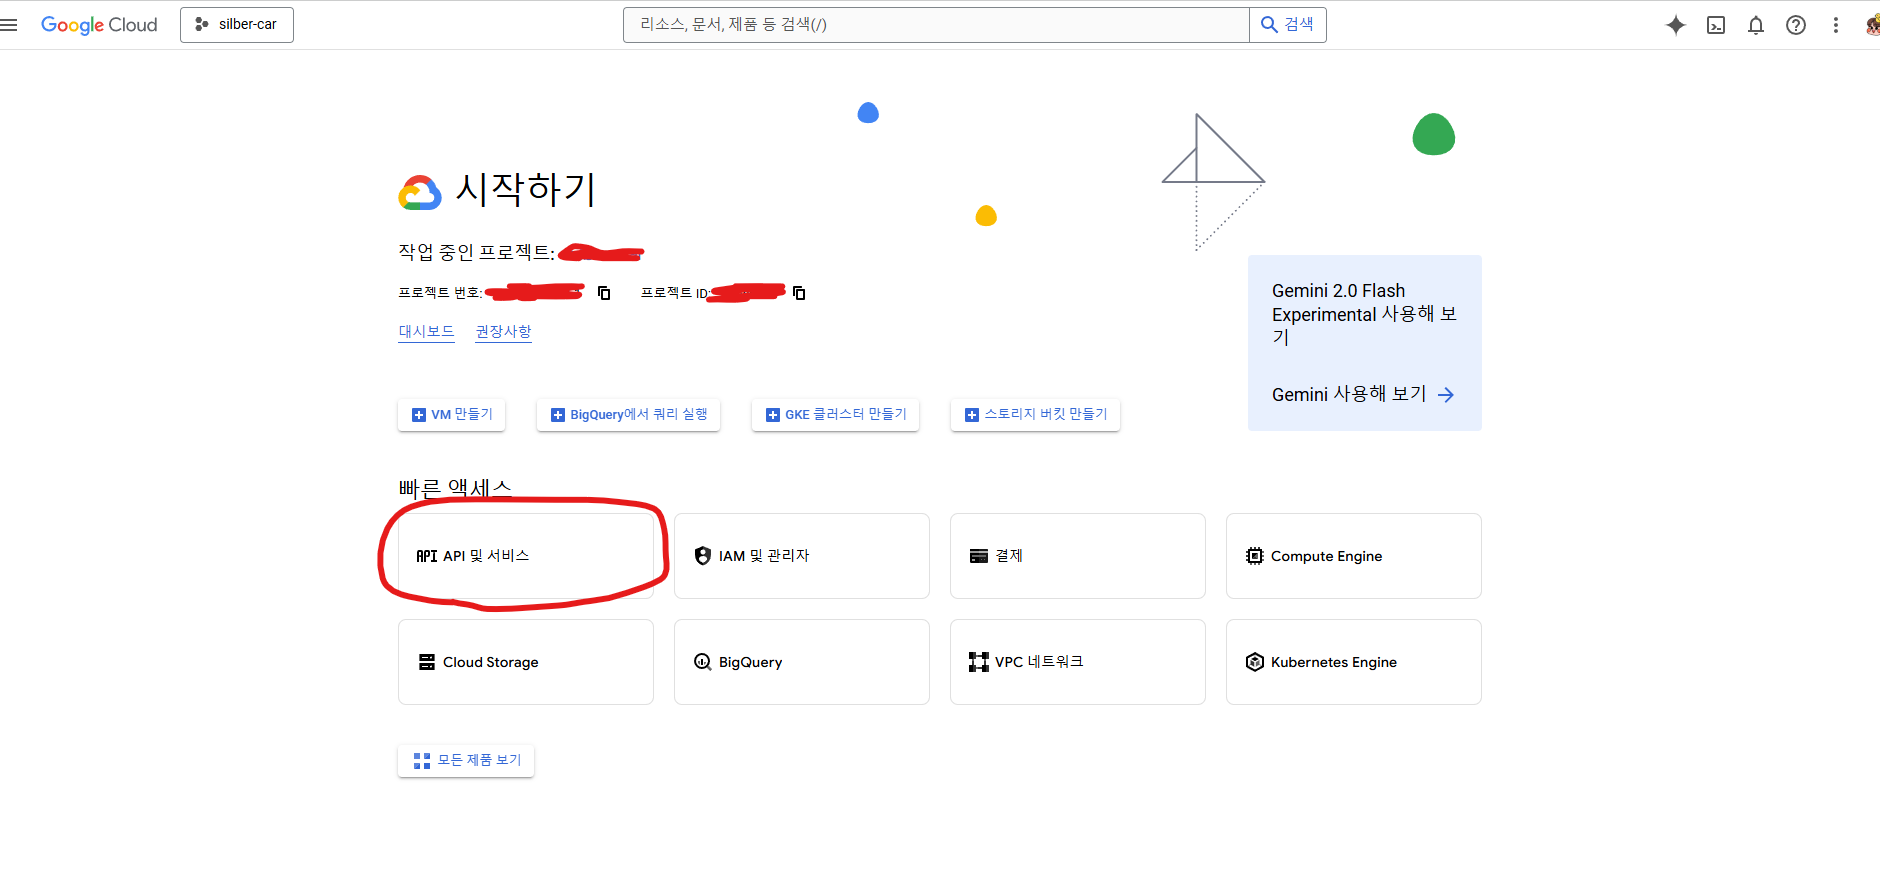
Task: Open the API 및 서비스 card
Action: tap(526, 556)
